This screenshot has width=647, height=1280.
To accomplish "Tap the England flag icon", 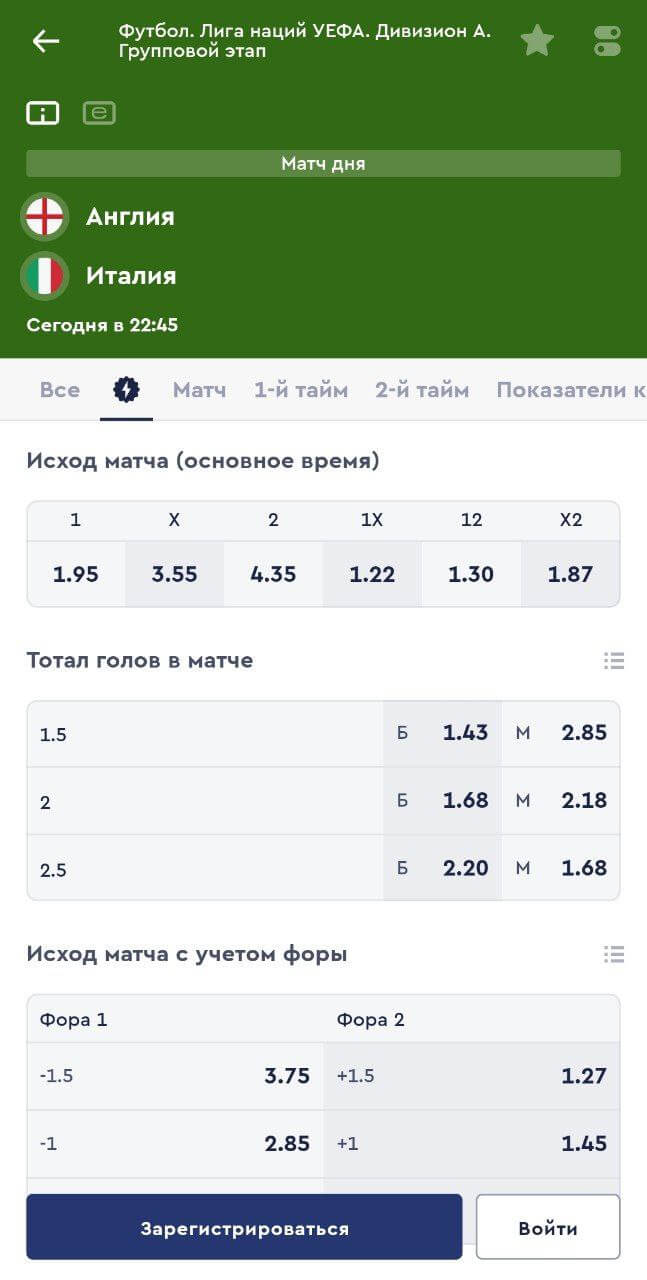I will (x=45, y=216).
